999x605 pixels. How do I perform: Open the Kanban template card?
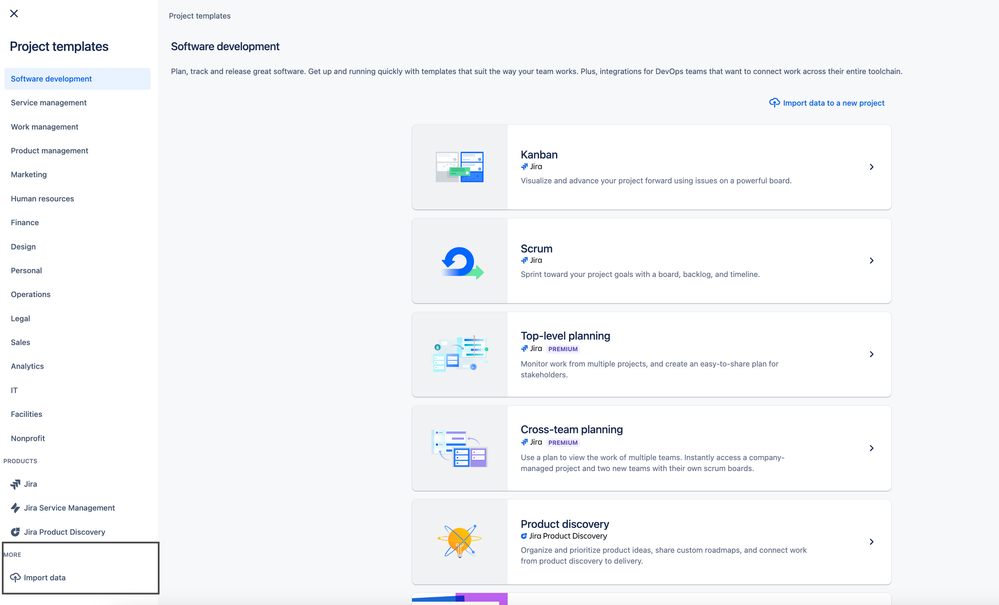click(x=651, y=167)
